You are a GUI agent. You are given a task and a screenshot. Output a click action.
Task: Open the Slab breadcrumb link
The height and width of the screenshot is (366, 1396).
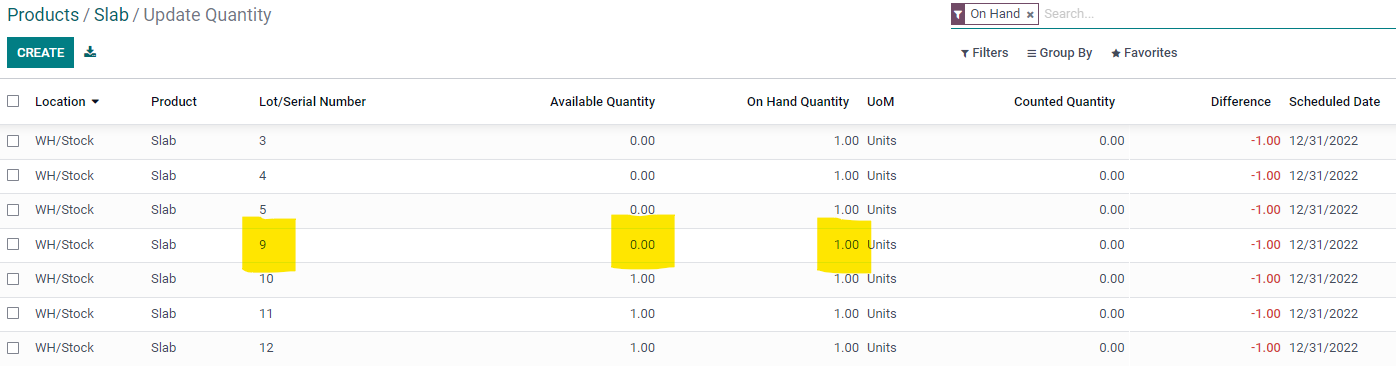111,15
